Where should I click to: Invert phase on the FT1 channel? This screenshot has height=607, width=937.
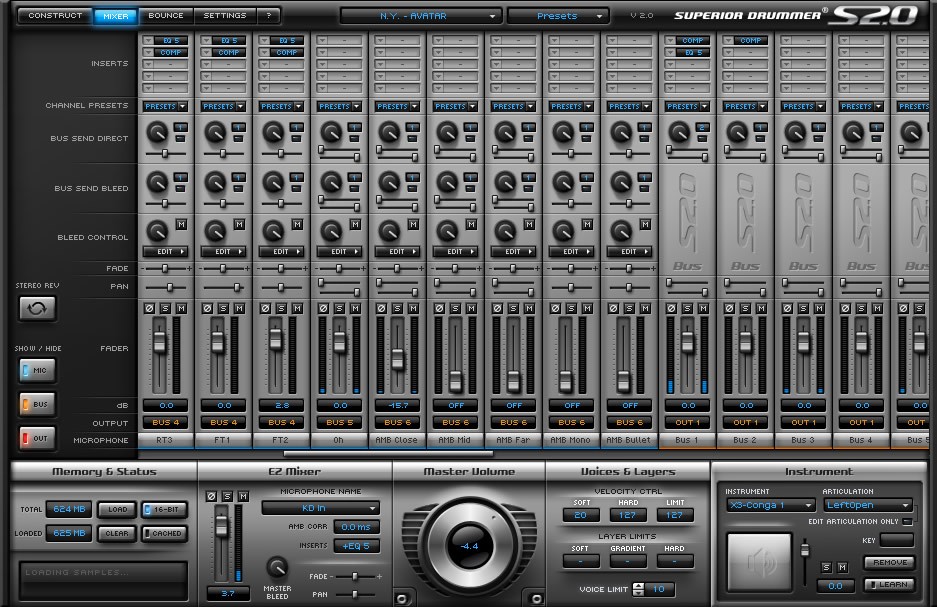207,308
